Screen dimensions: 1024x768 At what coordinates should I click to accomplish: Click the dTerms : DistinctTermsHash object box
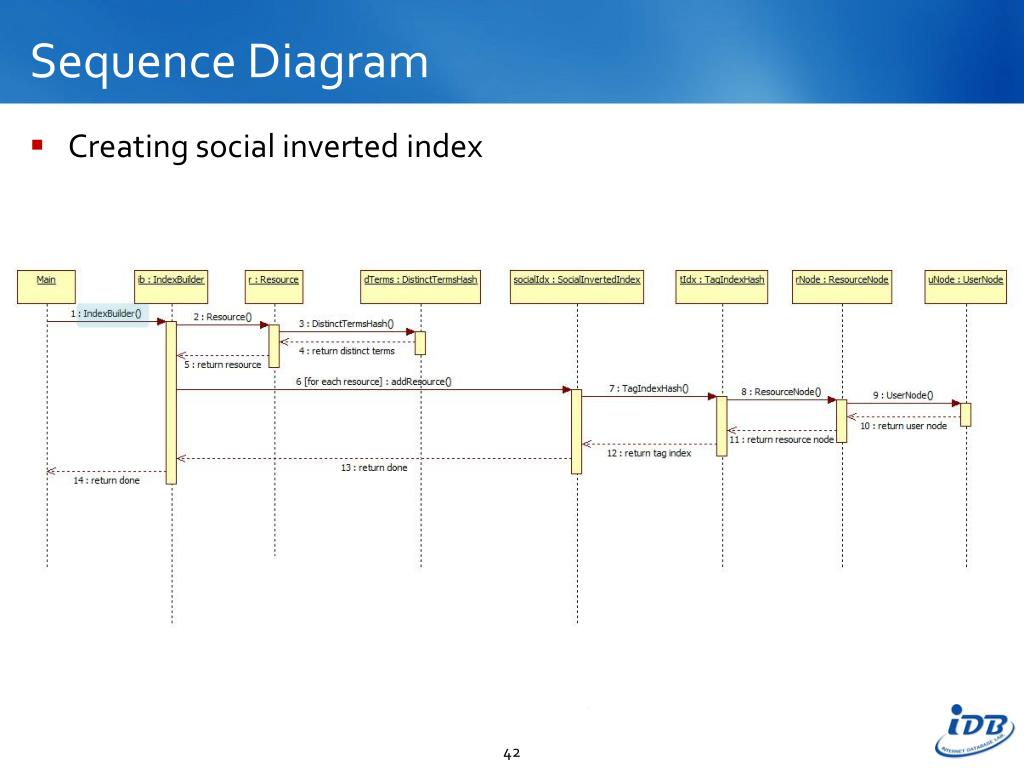[421, 287]
